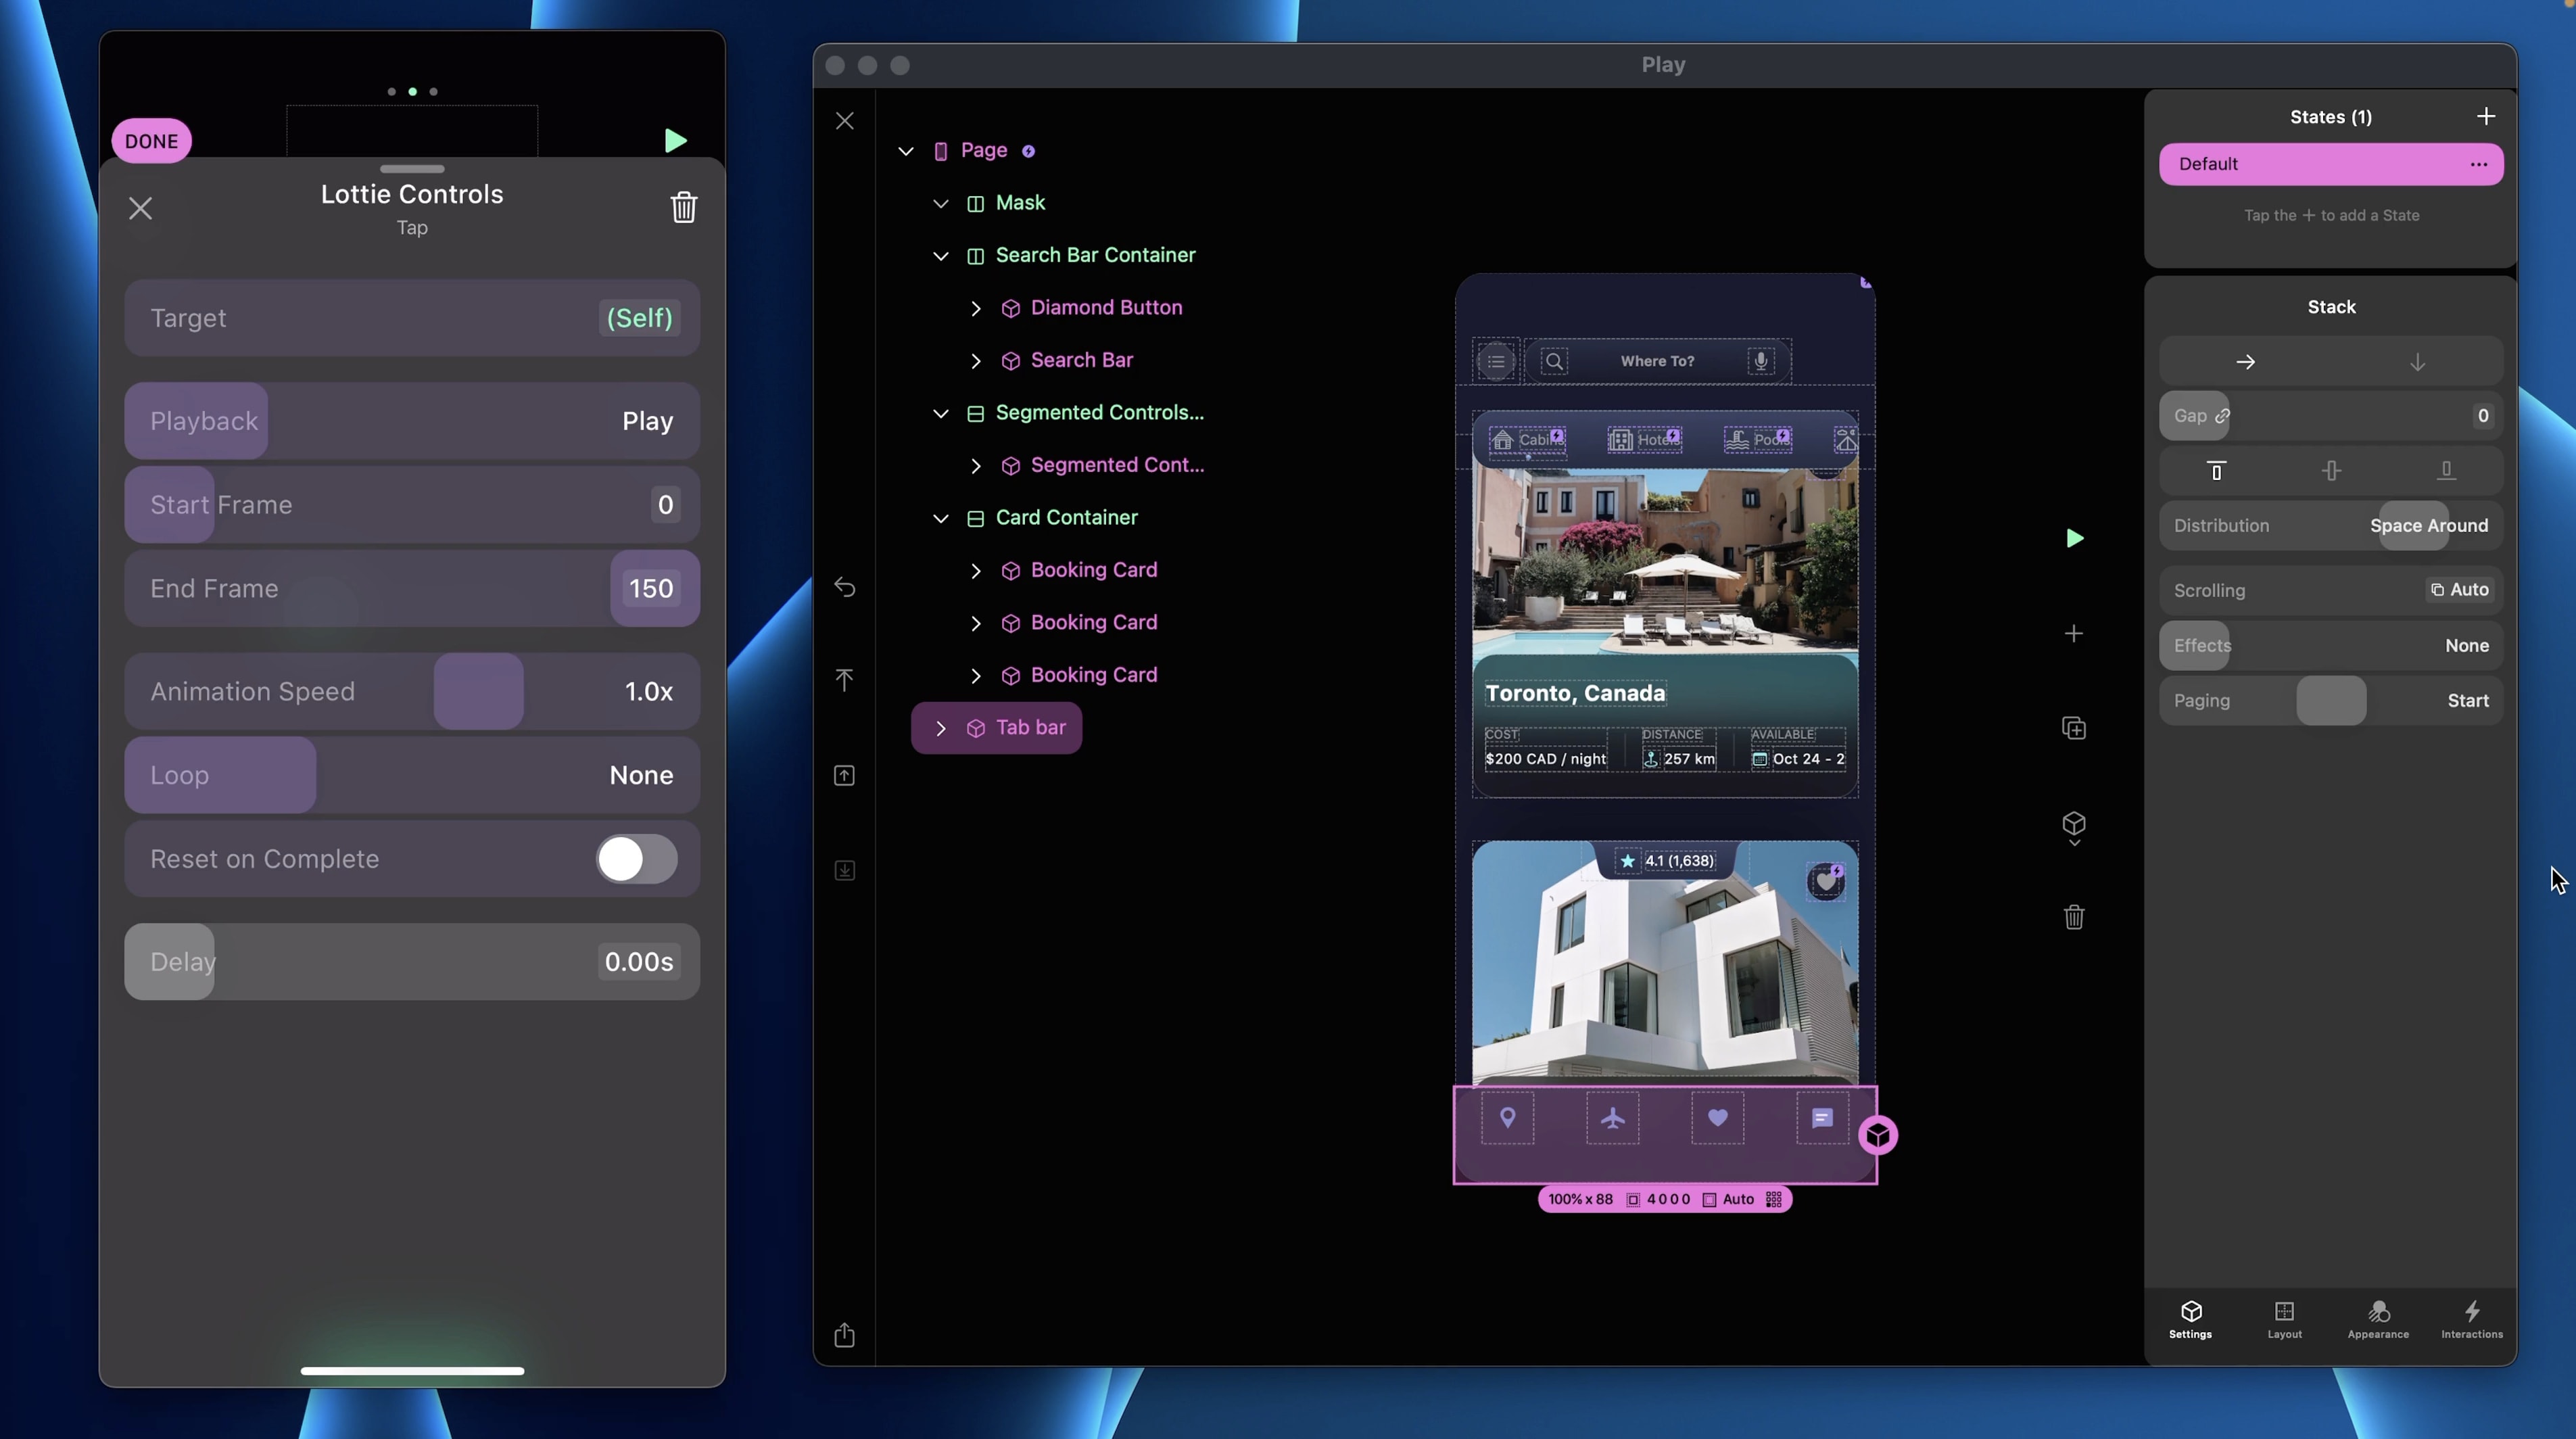
Task: Expand the Diamond Button layer
Action: click(x=975, y=308)
